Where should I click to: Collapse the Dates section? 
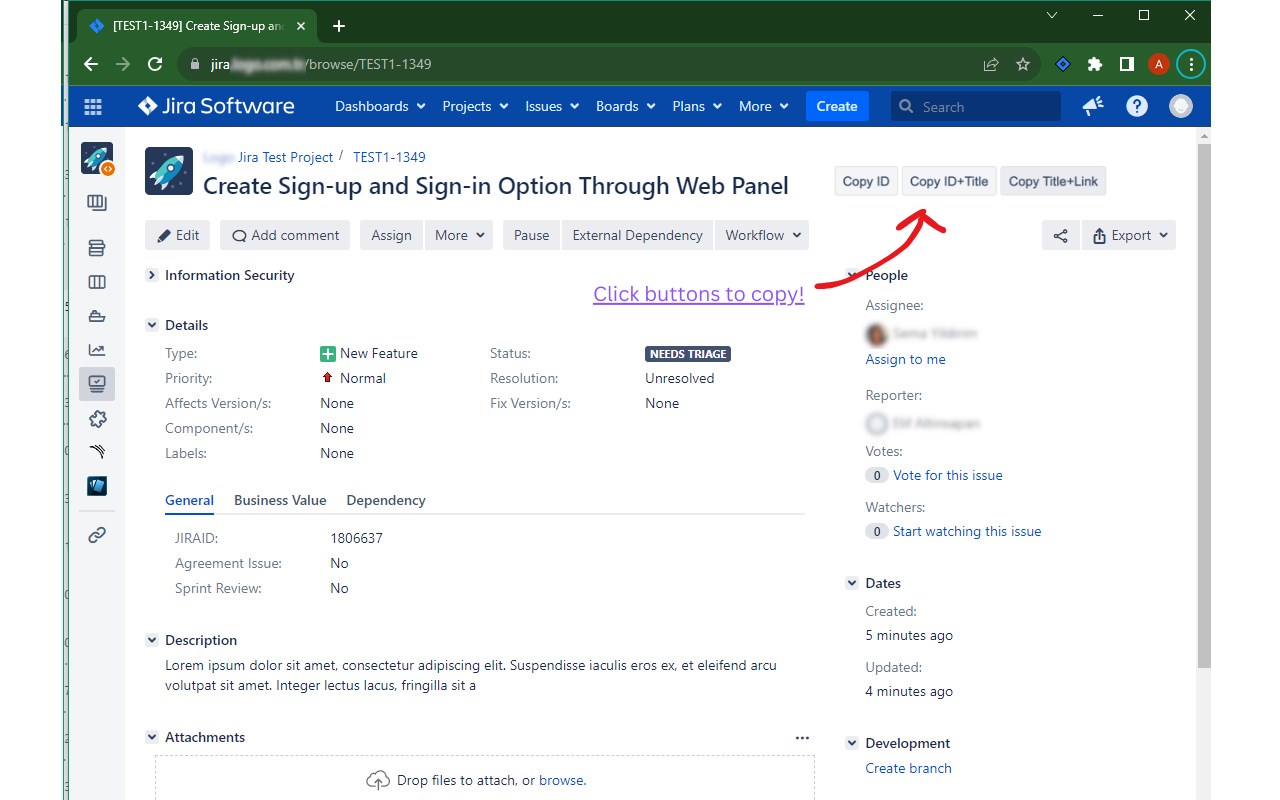tap(852, 583)
